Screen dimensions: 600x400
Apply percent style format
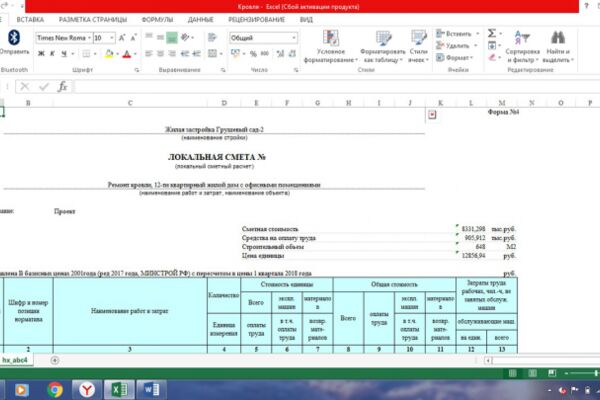pos(253,54)
